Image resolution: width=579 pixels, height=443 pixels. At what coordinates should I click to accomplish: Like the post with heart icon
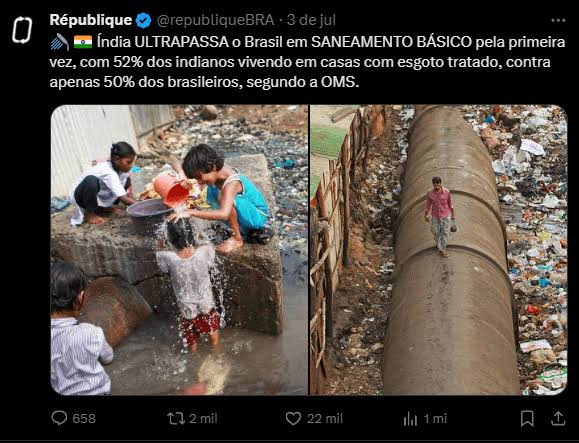[x=293, y=419]
